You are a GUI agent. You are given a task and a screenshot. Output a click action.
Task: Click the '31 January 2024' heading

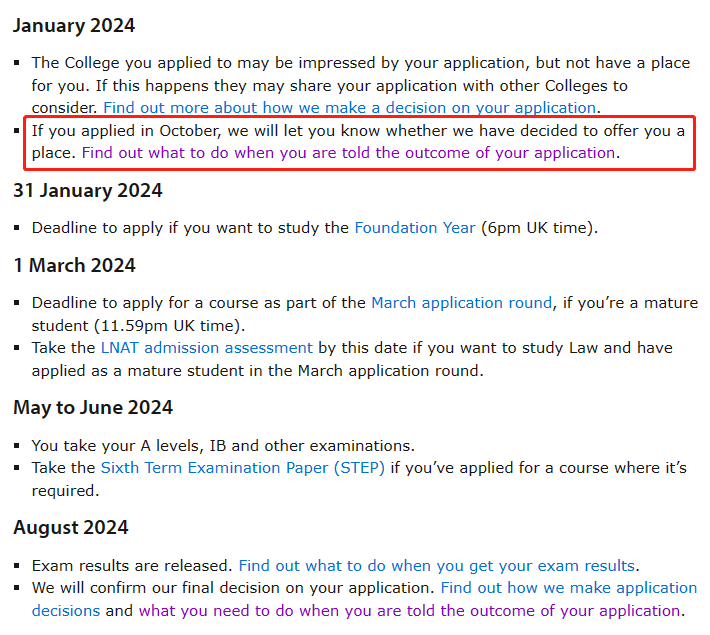(x=87, y=190)
